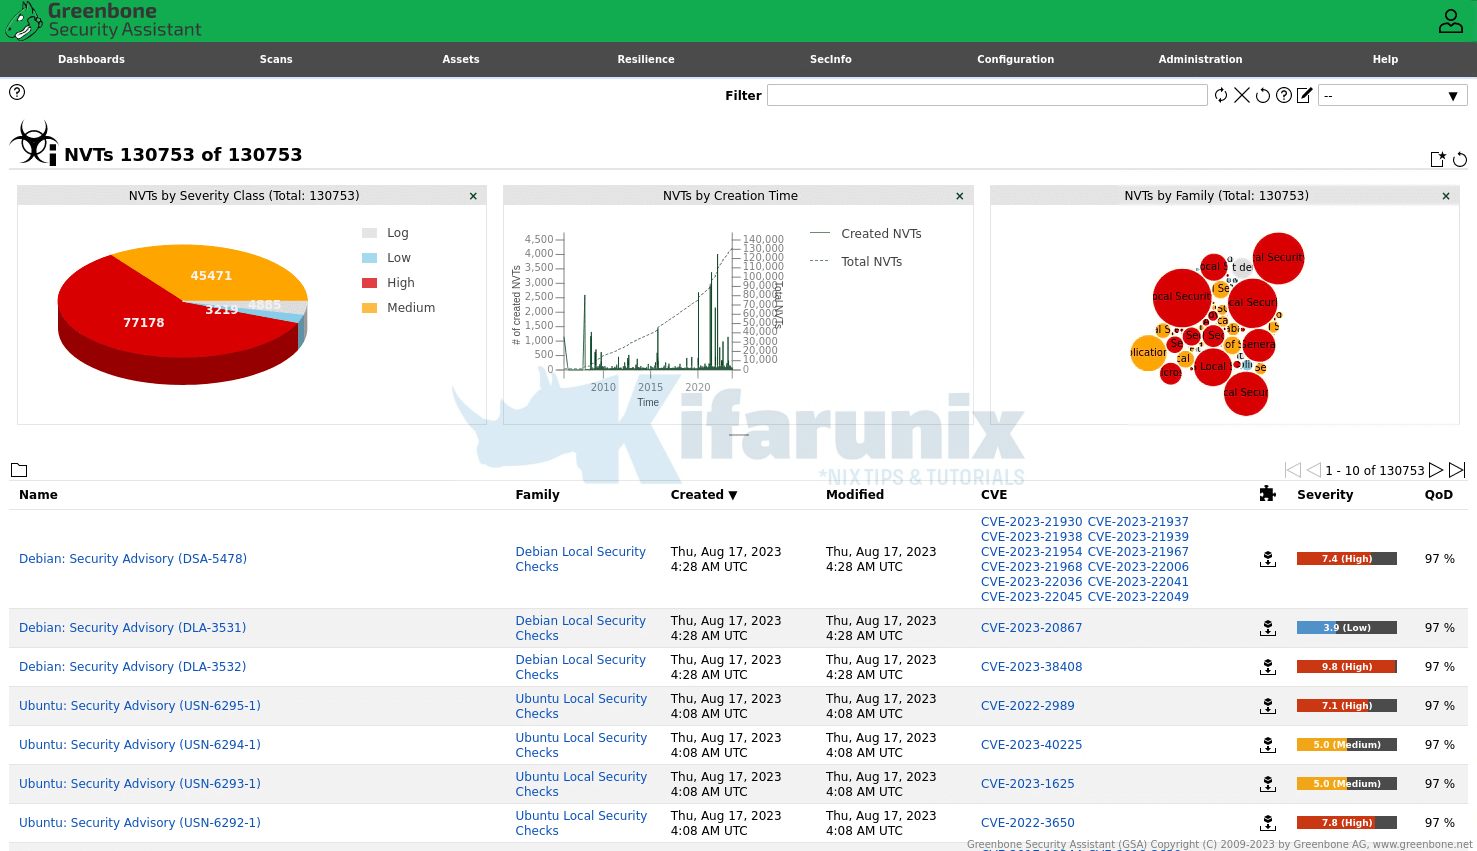Click solution type icon for USN-6295-1
This screenshot has height=851, width=1477.
pyautogui.click(x=1268, y=706)
